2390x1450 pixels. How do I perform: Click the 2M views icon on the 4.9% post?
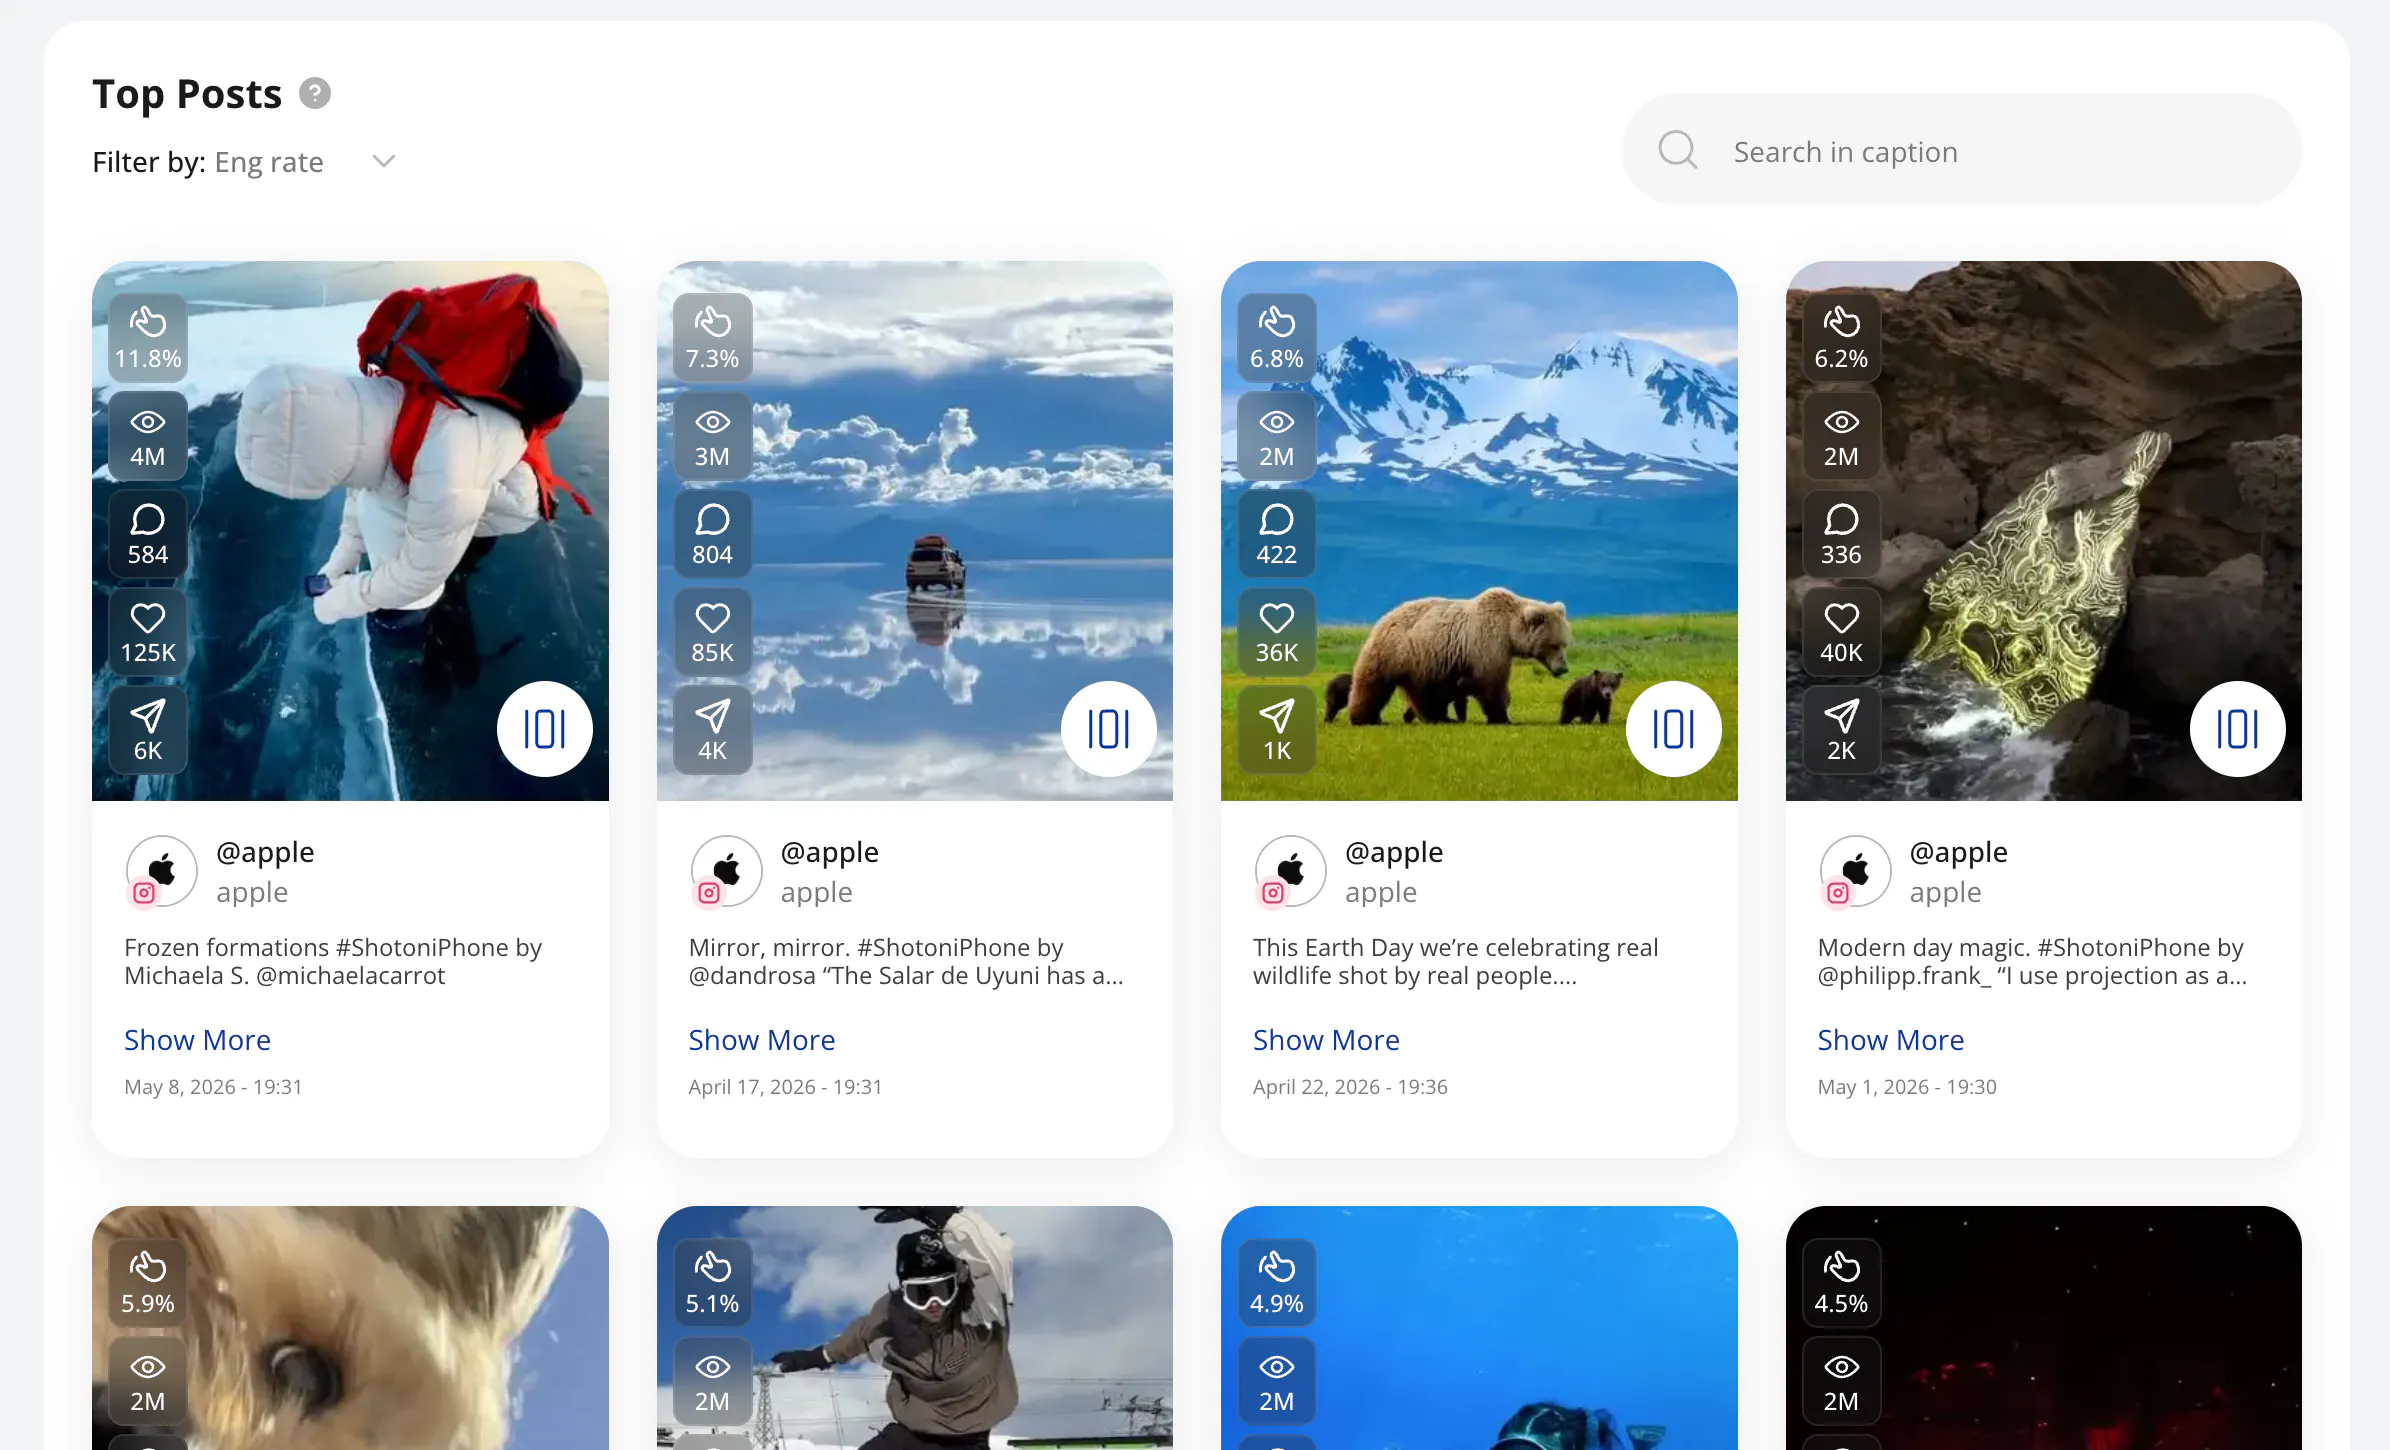(x=1277, y=1367)
